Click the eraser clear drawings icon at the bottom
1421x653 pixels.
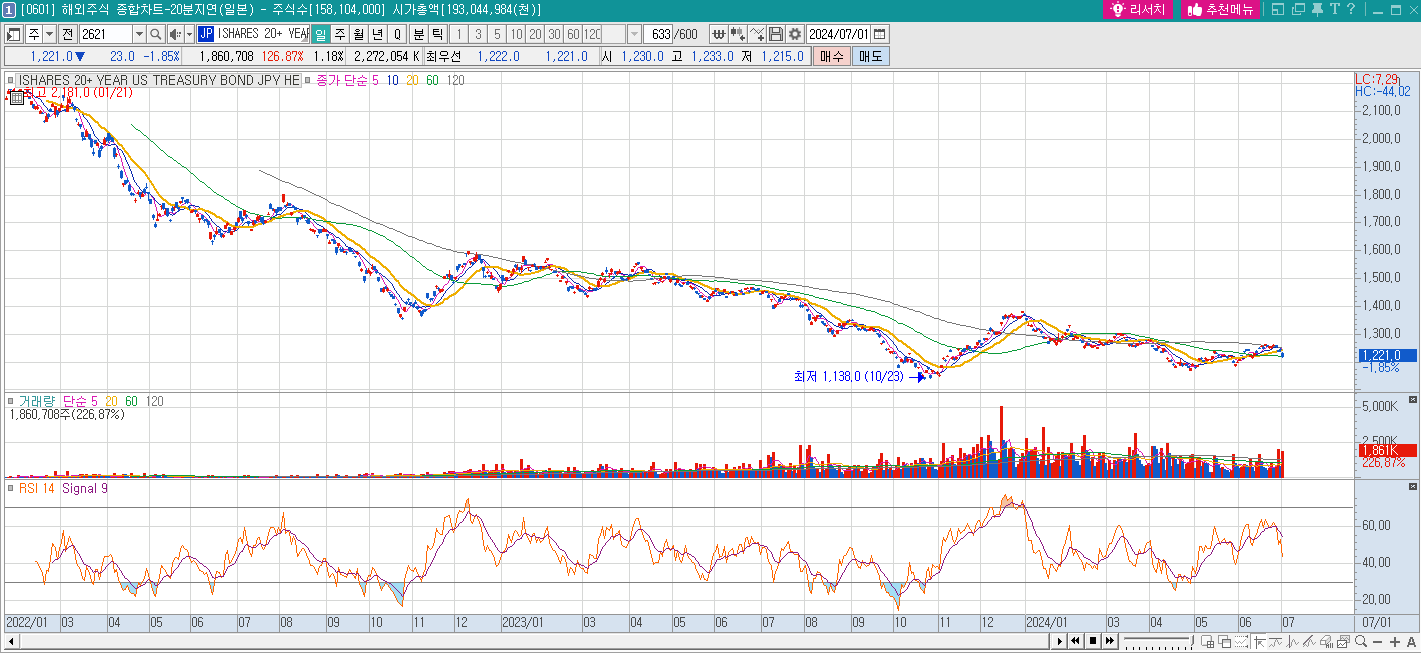pos(1325,642)
